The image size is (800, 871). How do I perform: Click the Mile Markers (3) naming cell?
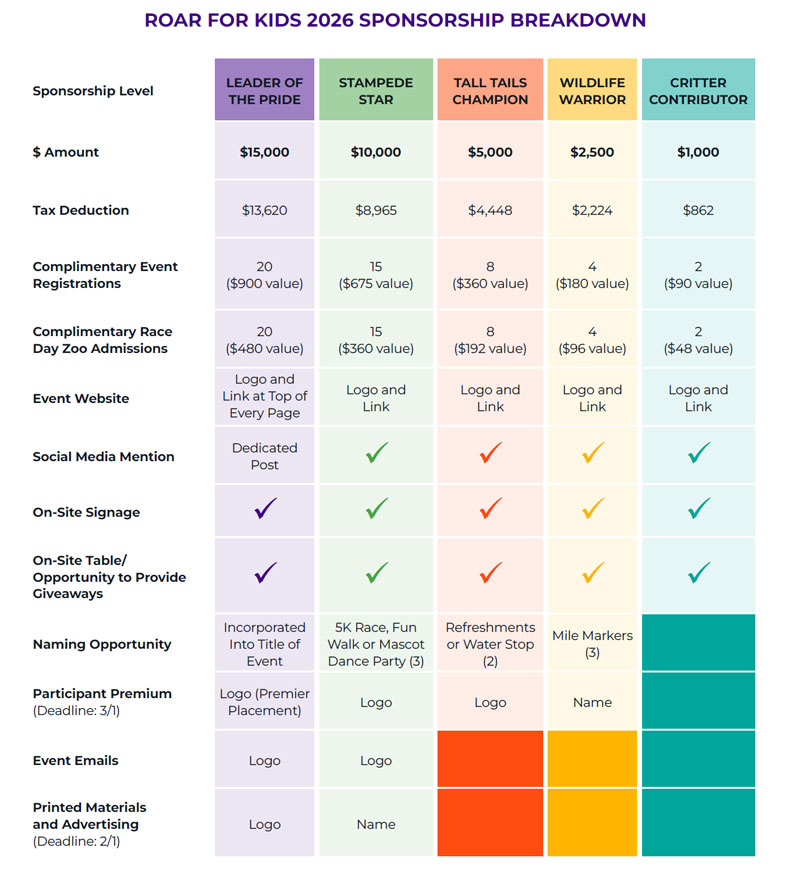(592, 644)
